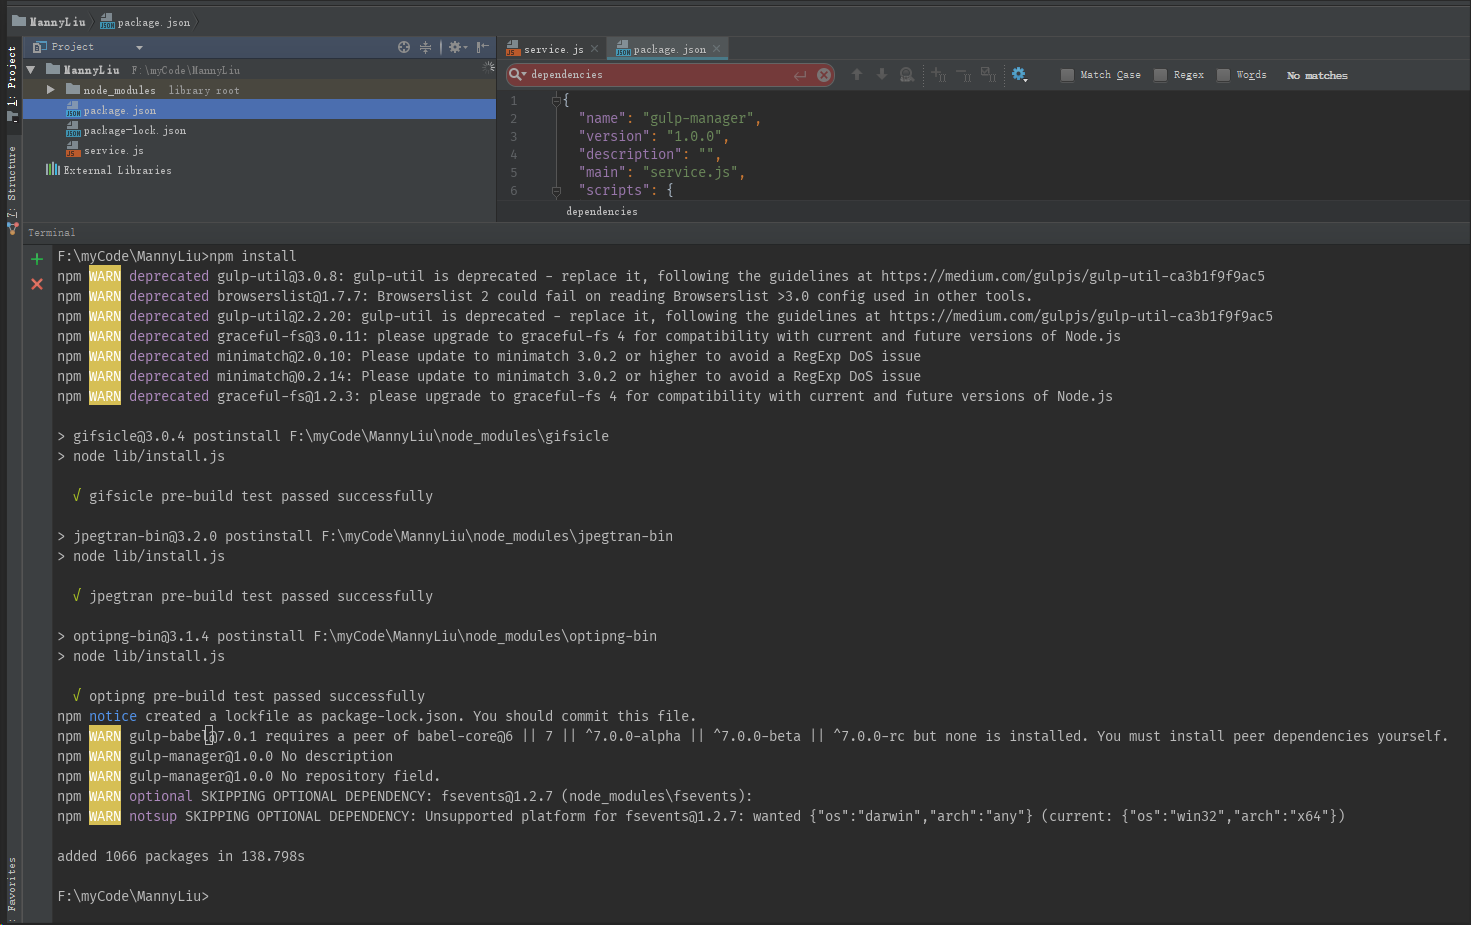Collapse the MannyLiu root folder

click(31, 70)
